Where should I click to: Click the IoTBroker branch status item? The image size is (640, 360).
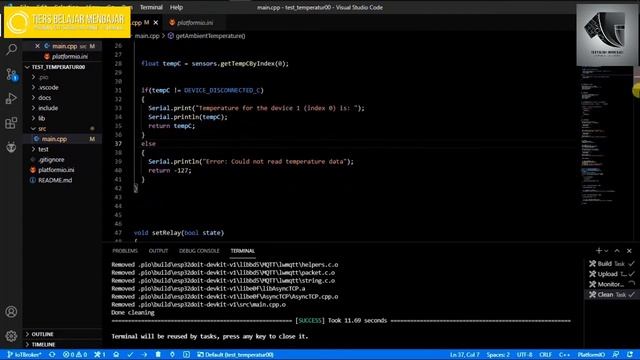click(x=24, y=355)
